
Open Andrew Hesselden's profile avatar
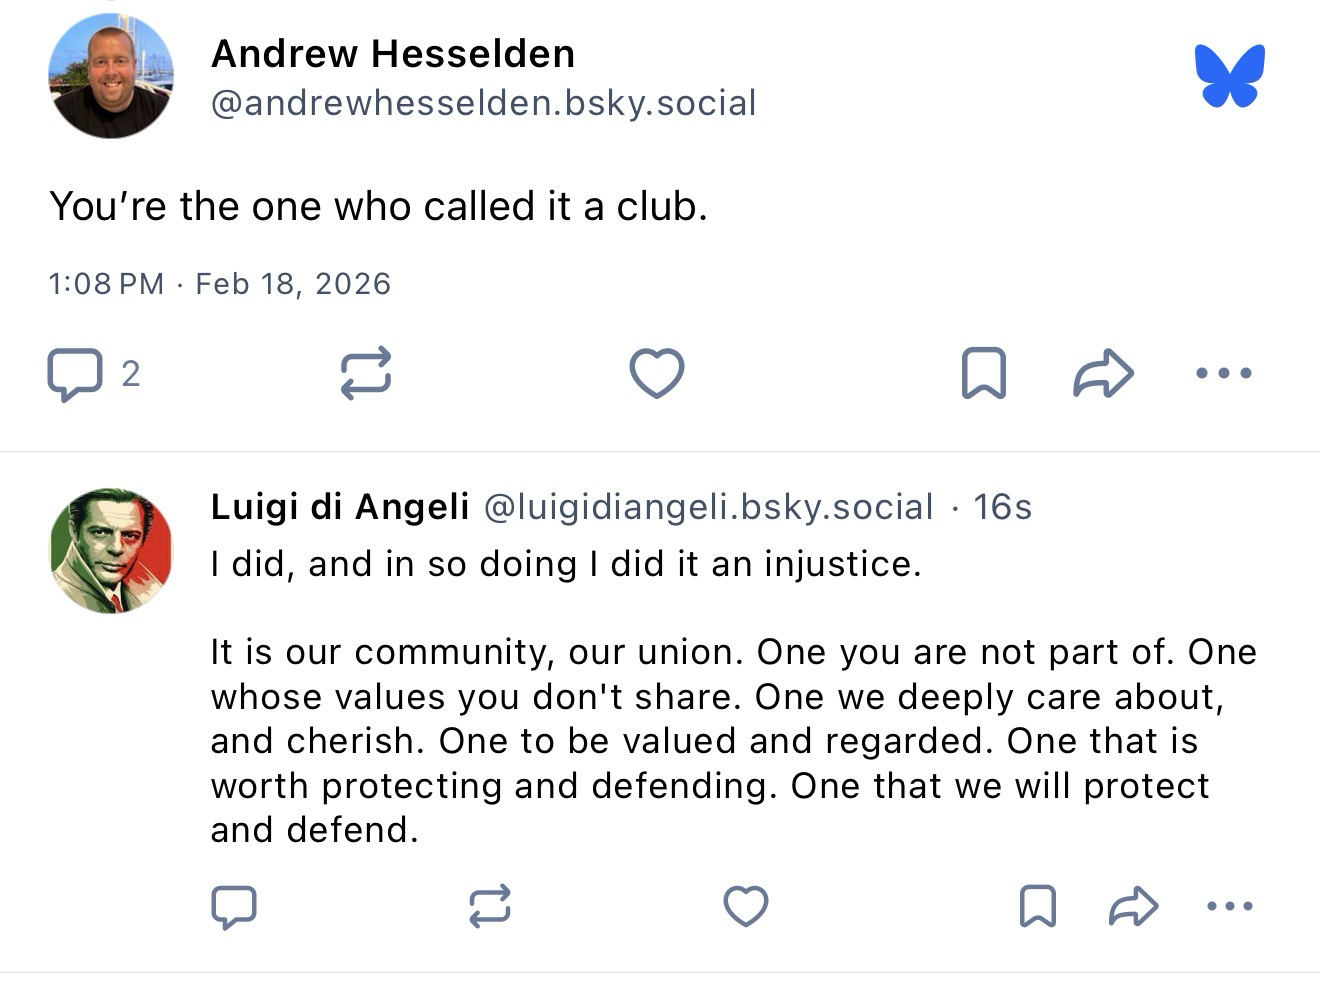(x=111, y=77)
